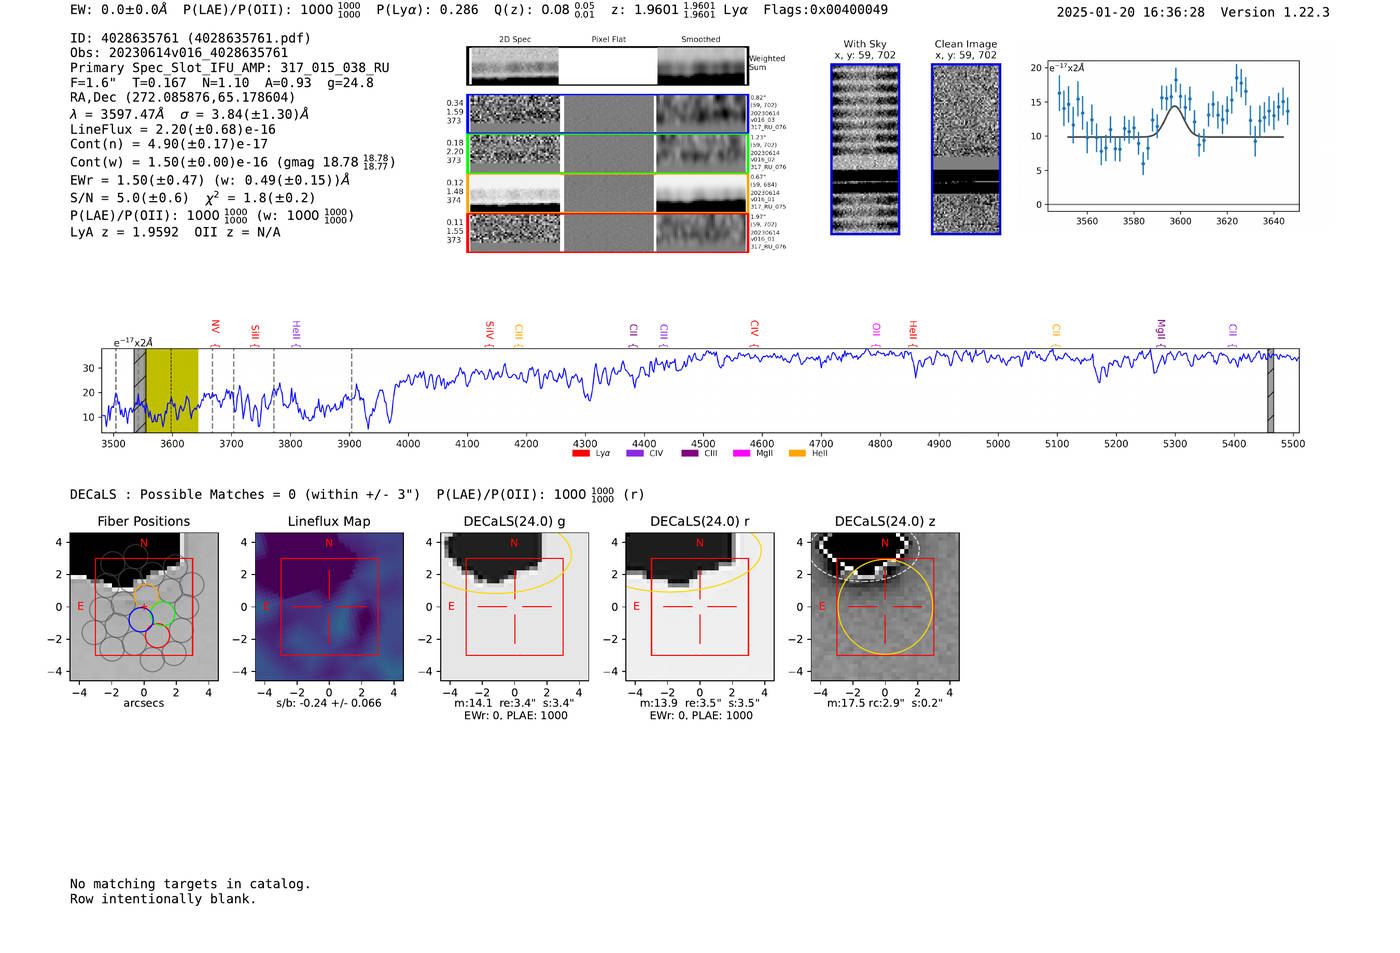
Task: Click the timestamp 2025-01-20 16:36:28
Action: coord(1131,12)
